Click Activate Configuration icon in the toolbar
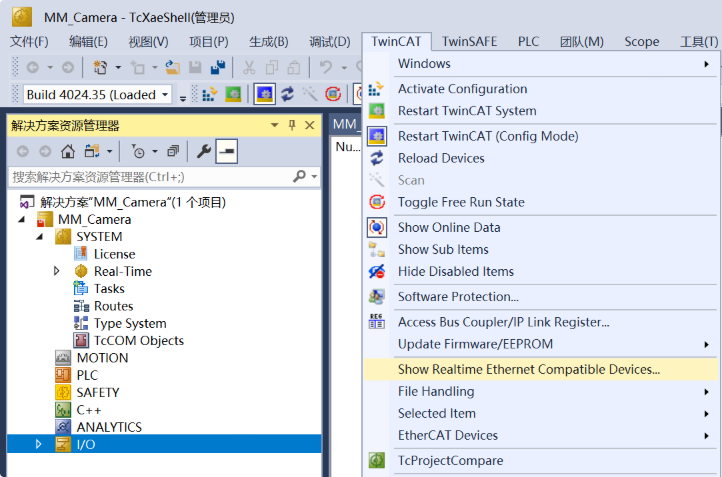The image size is (722, 477). pos(210,94)
